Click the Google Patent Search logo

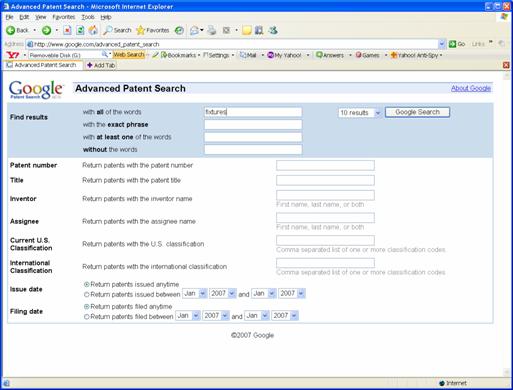[x=35, y=90]
